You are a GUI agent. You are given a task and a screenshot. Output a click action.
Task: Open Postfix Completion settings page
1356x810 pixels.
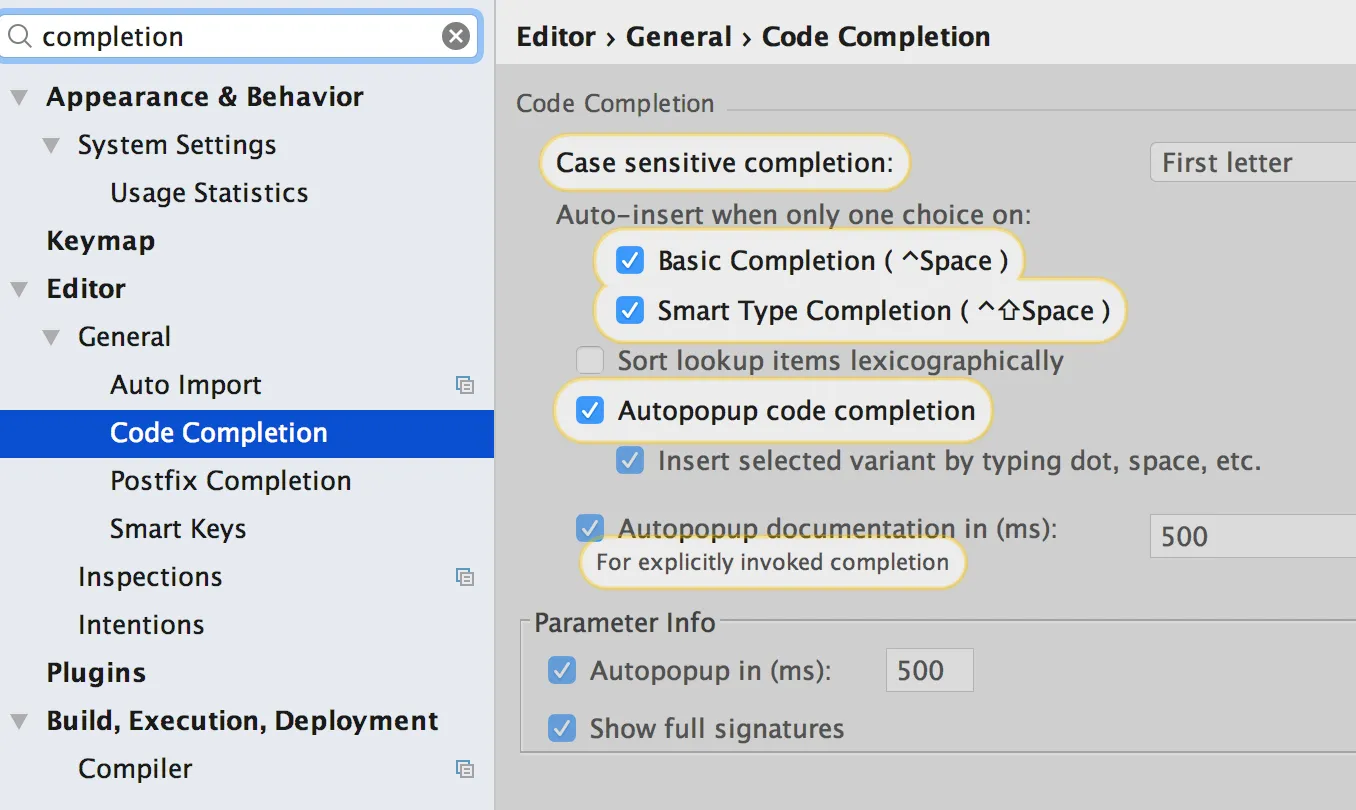pos(230,481)
